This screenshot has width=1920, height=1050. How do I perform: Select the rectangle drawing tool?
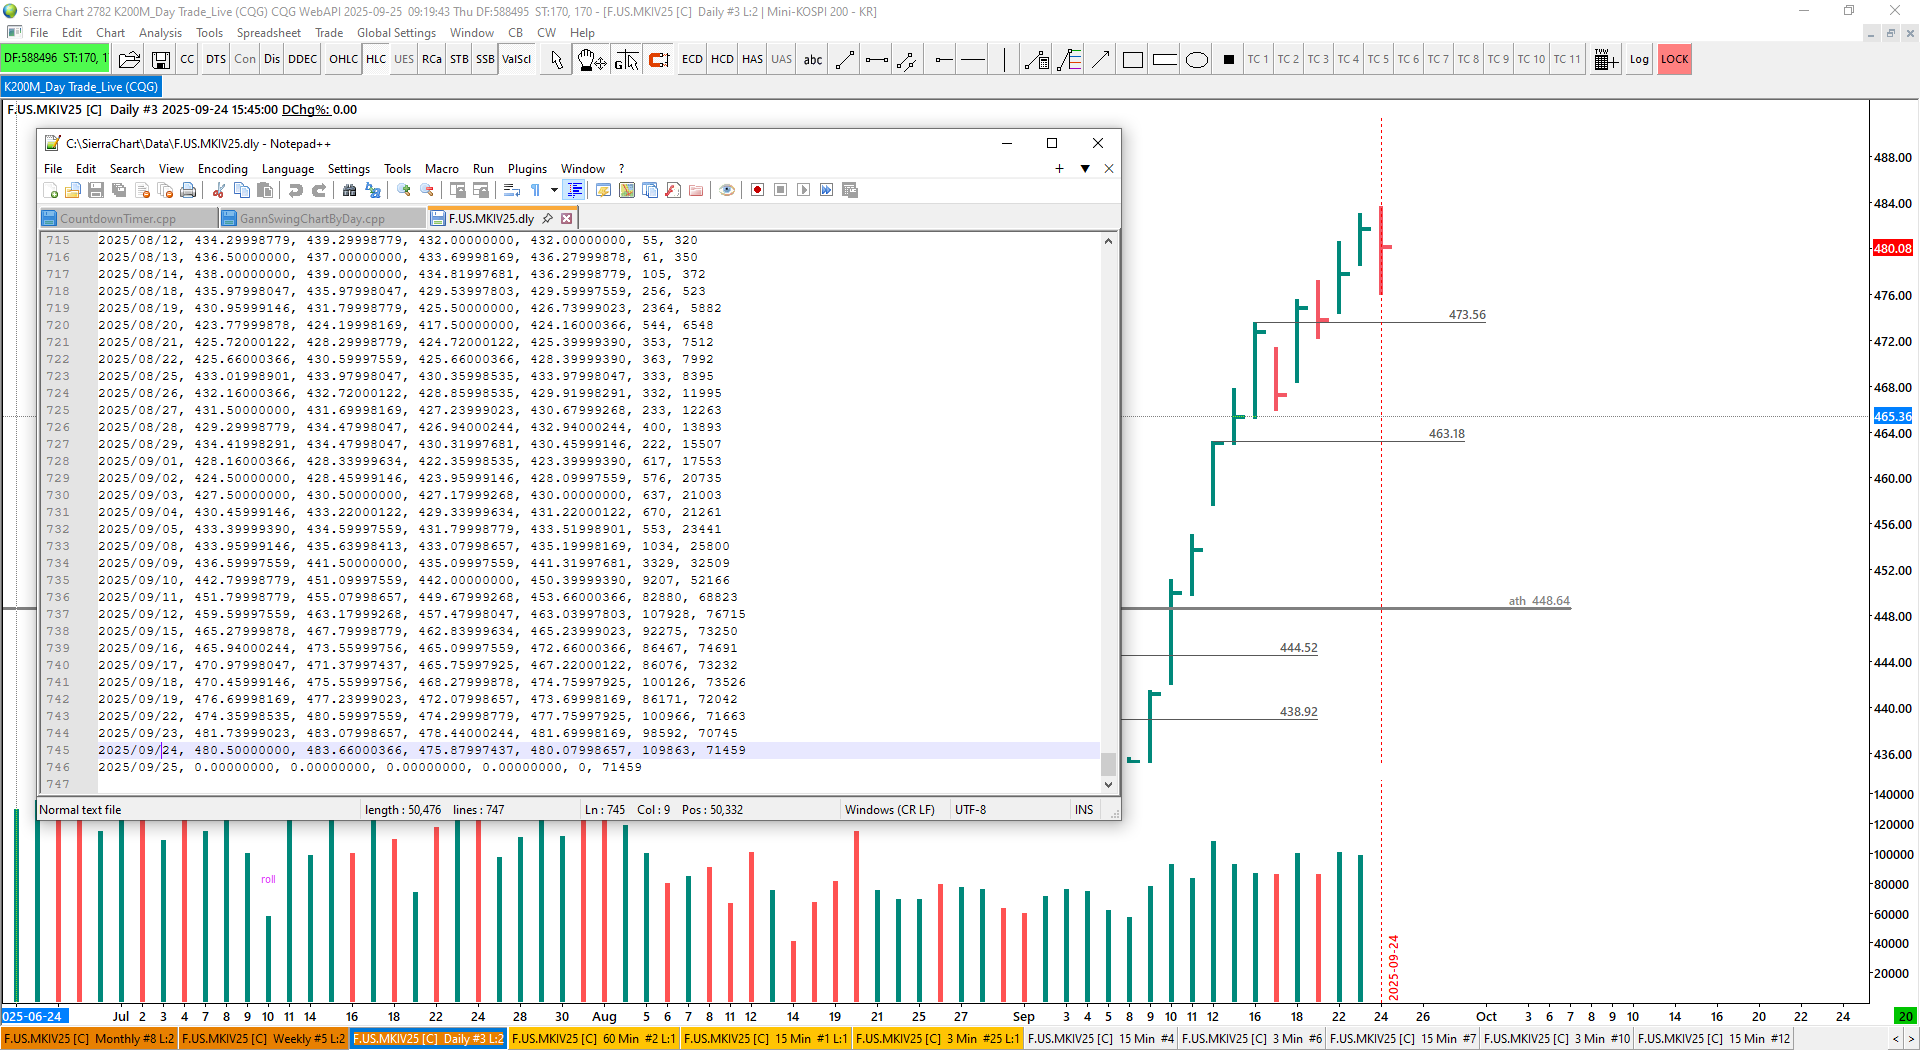click(x=1132, y=60)
